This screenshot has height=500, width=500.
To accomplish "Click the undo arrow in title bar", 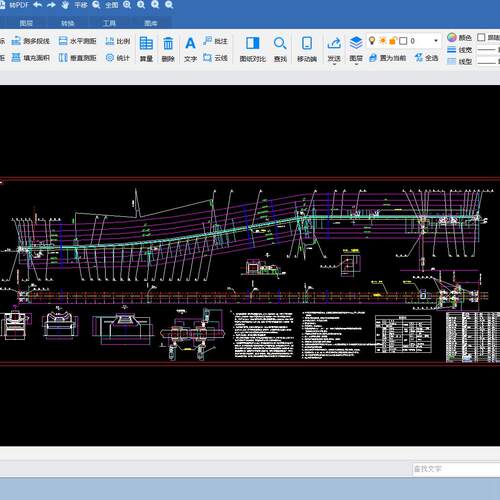I will [x=38, y=5].
